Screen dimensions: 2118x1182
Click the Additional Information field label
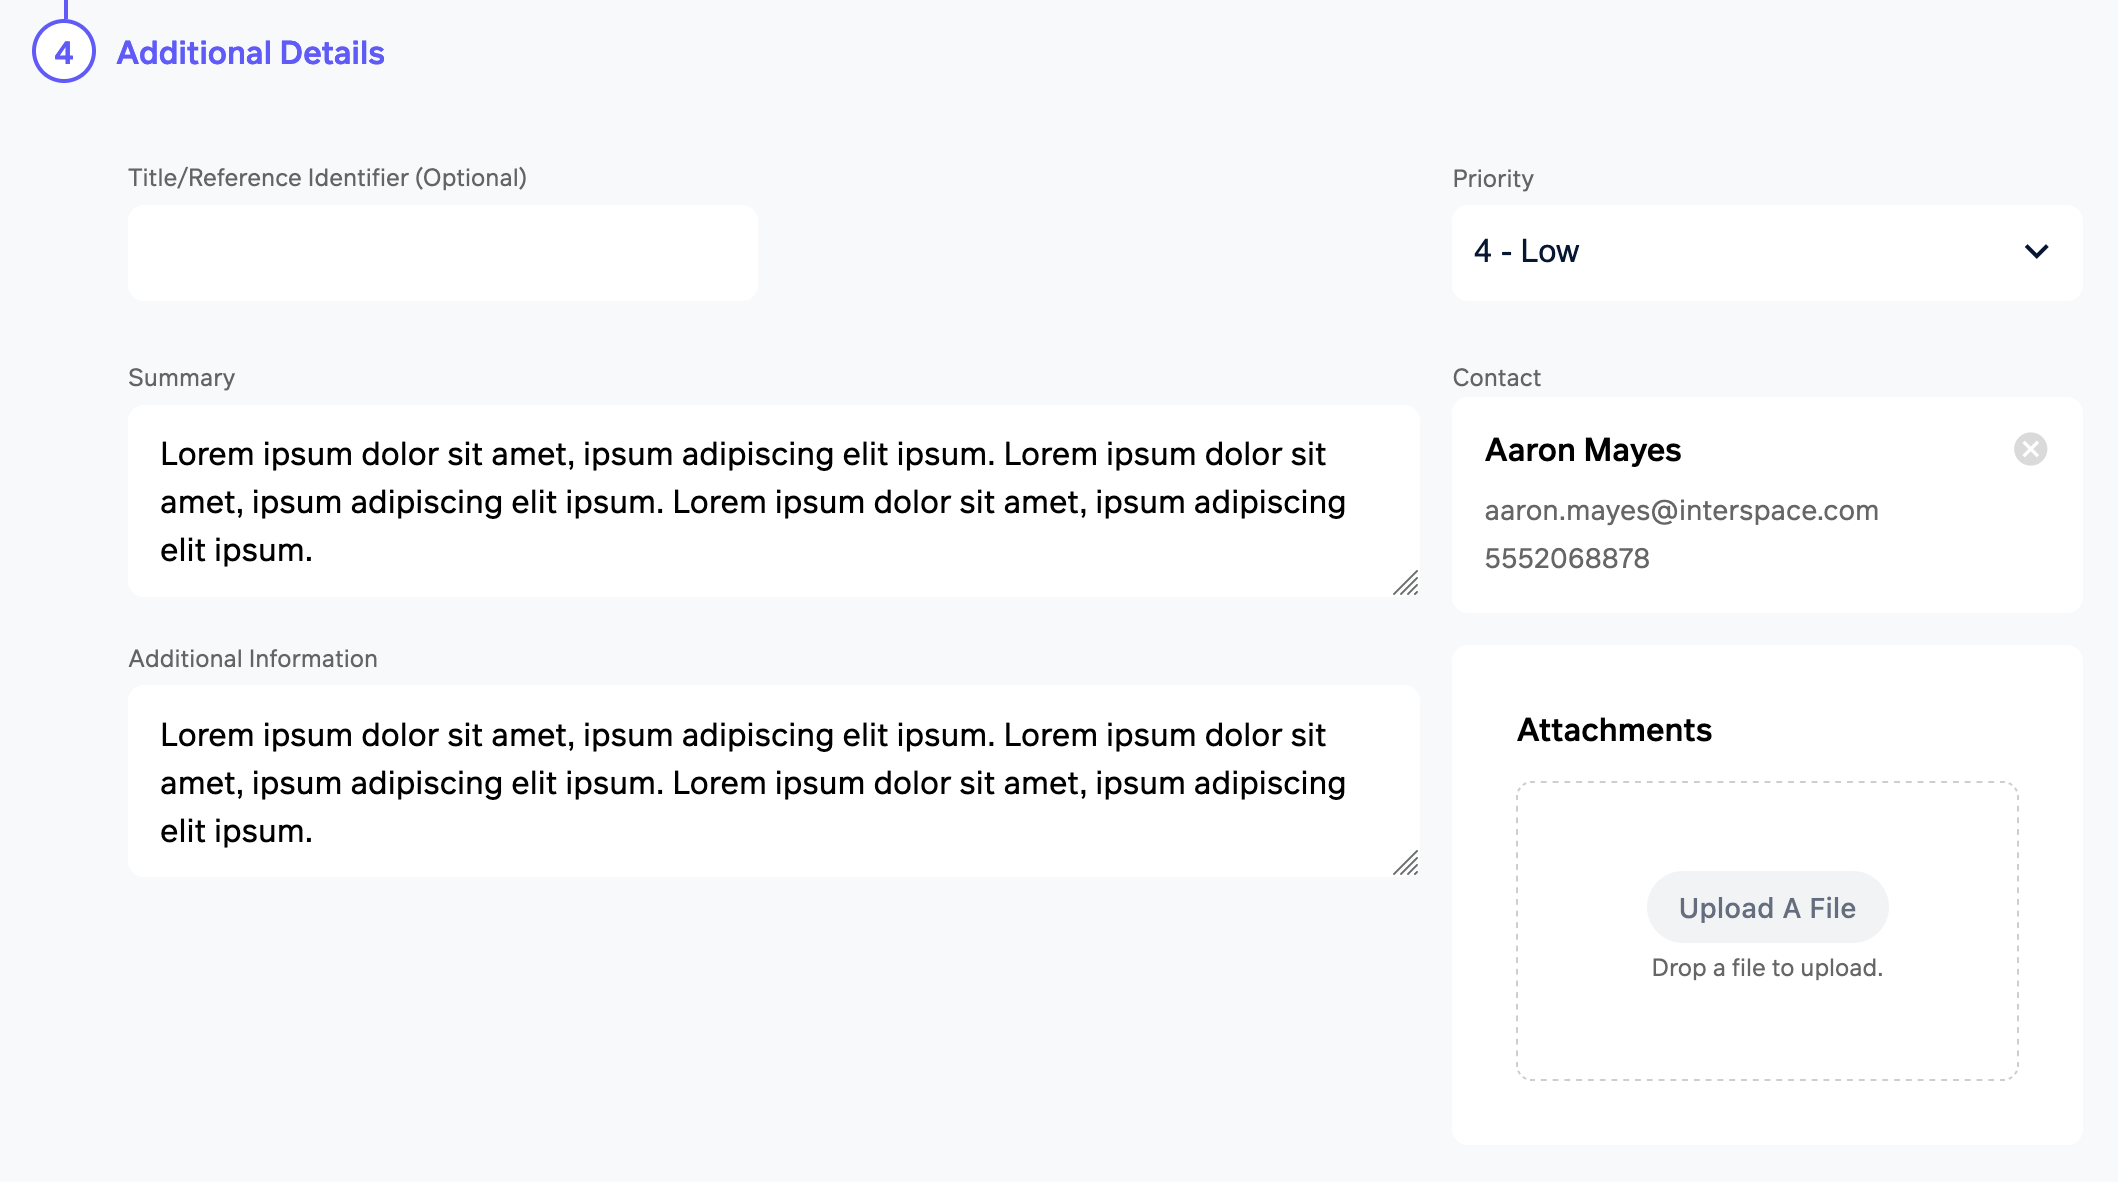click(x=253, y=659)
